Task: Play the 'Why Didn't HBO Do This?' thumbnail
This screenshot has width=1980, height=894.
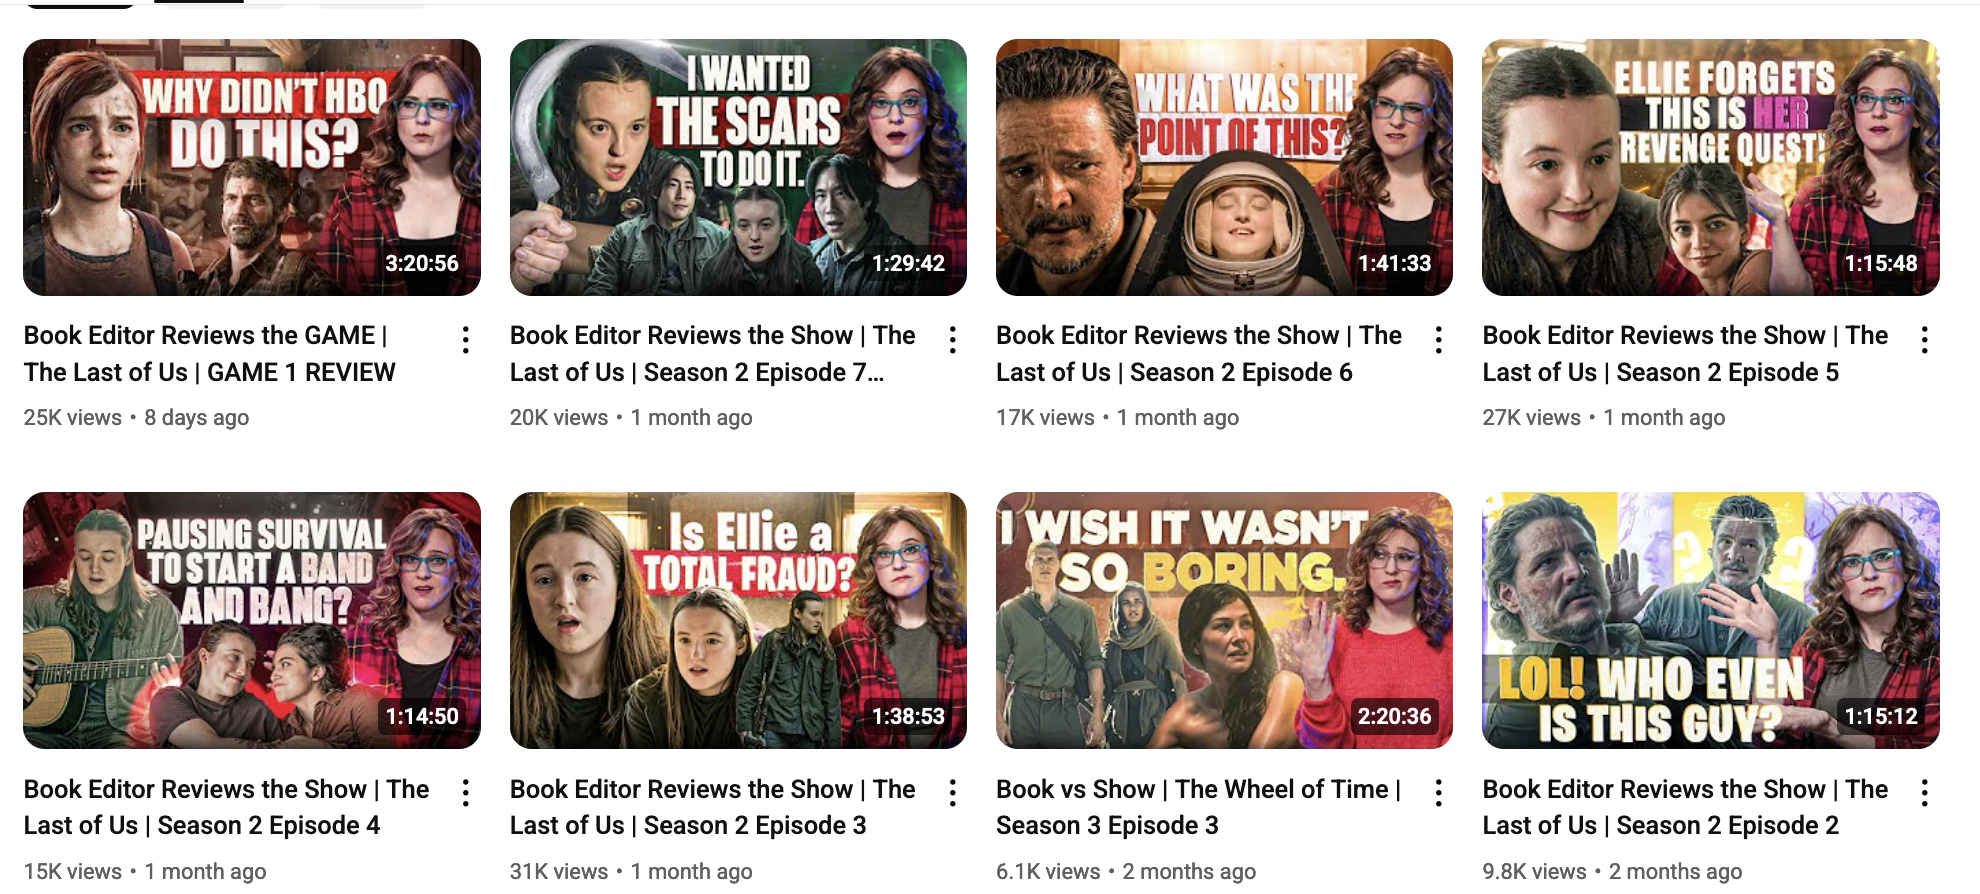Action: [x=252, y=167]
